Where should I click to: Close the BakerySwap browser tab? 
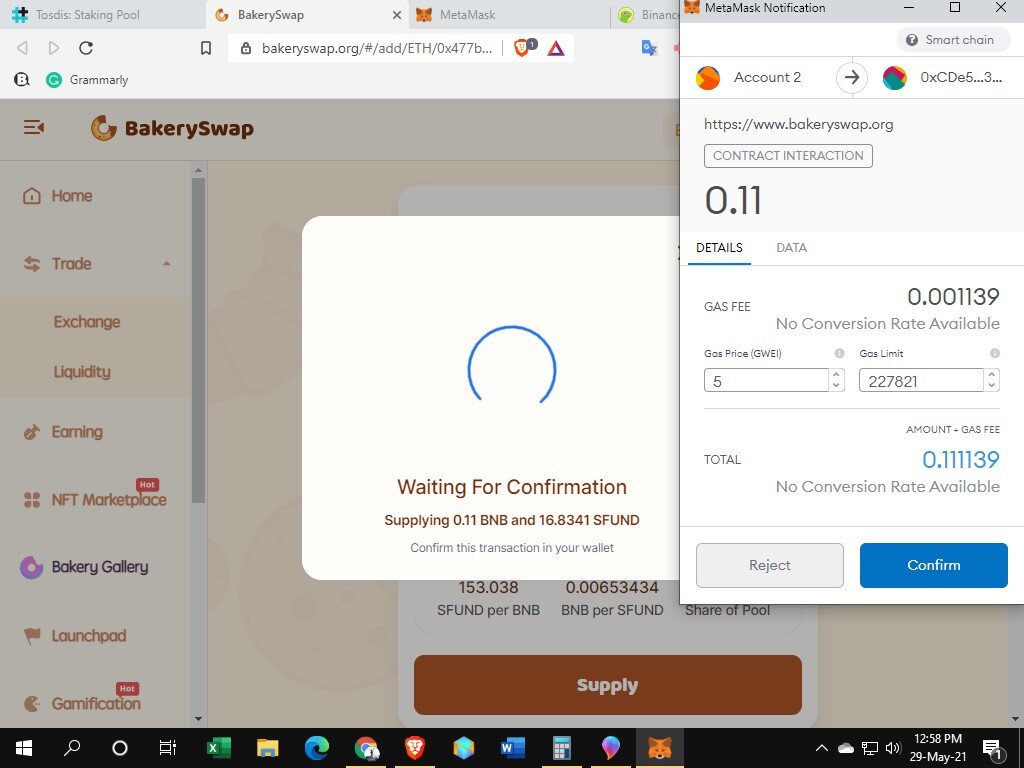396,14
